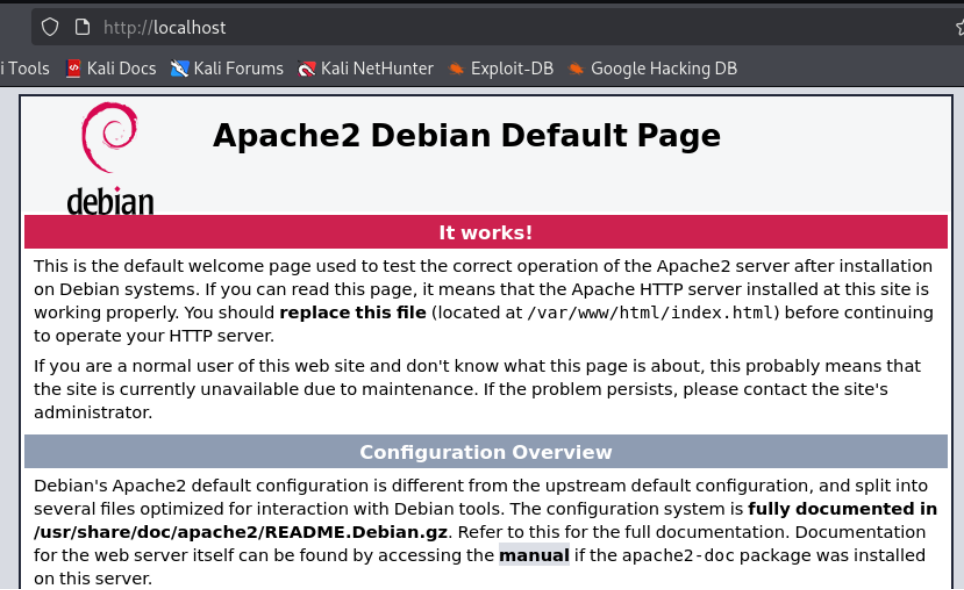The width and height of the screenshot is (964, 590).
Task: Open the Kali Forums bookmark
Action: [x=227, y=68]
